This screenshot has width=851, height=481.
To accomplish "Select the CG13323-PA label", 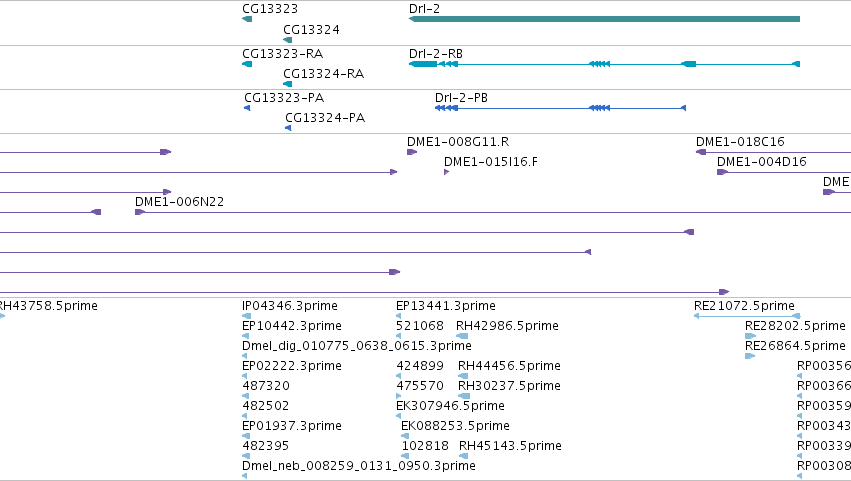I will (x=284, y=98).
